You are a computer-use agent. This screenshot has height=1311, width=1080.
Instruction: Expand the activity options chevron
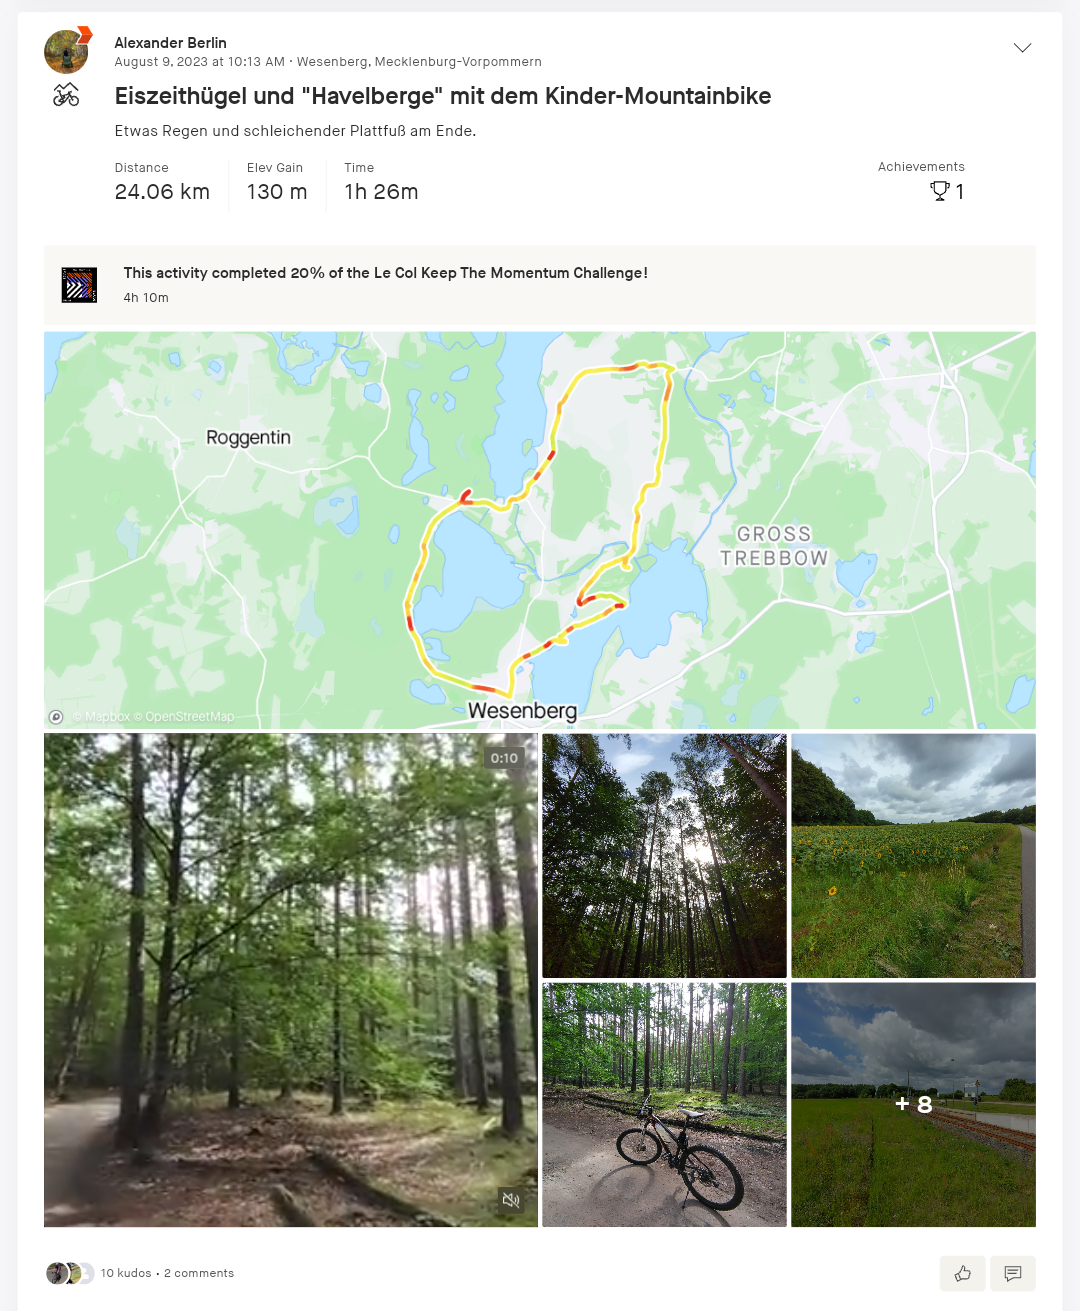click(x=1022, y=48)
